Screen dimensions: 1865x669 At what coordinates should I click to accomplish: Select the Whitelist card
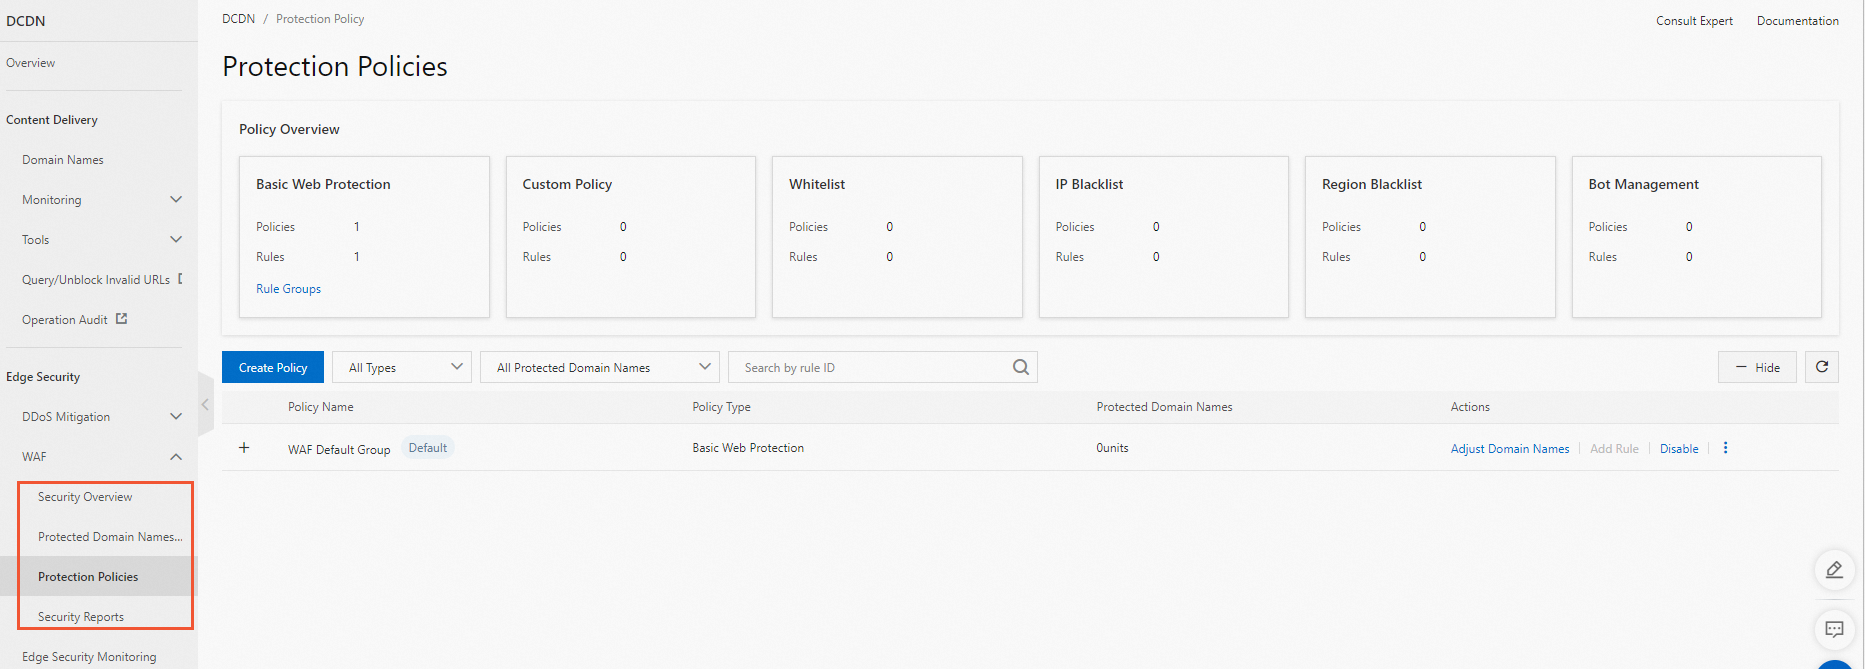897,237
